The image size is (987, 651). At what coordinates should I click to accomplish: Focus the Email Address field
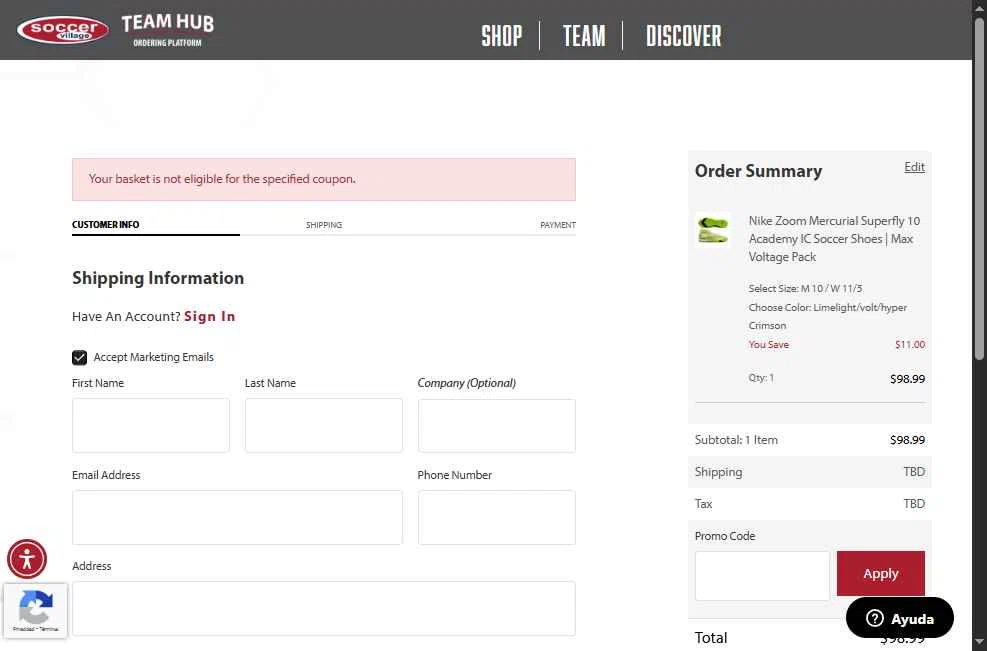(x=237, y=518)
